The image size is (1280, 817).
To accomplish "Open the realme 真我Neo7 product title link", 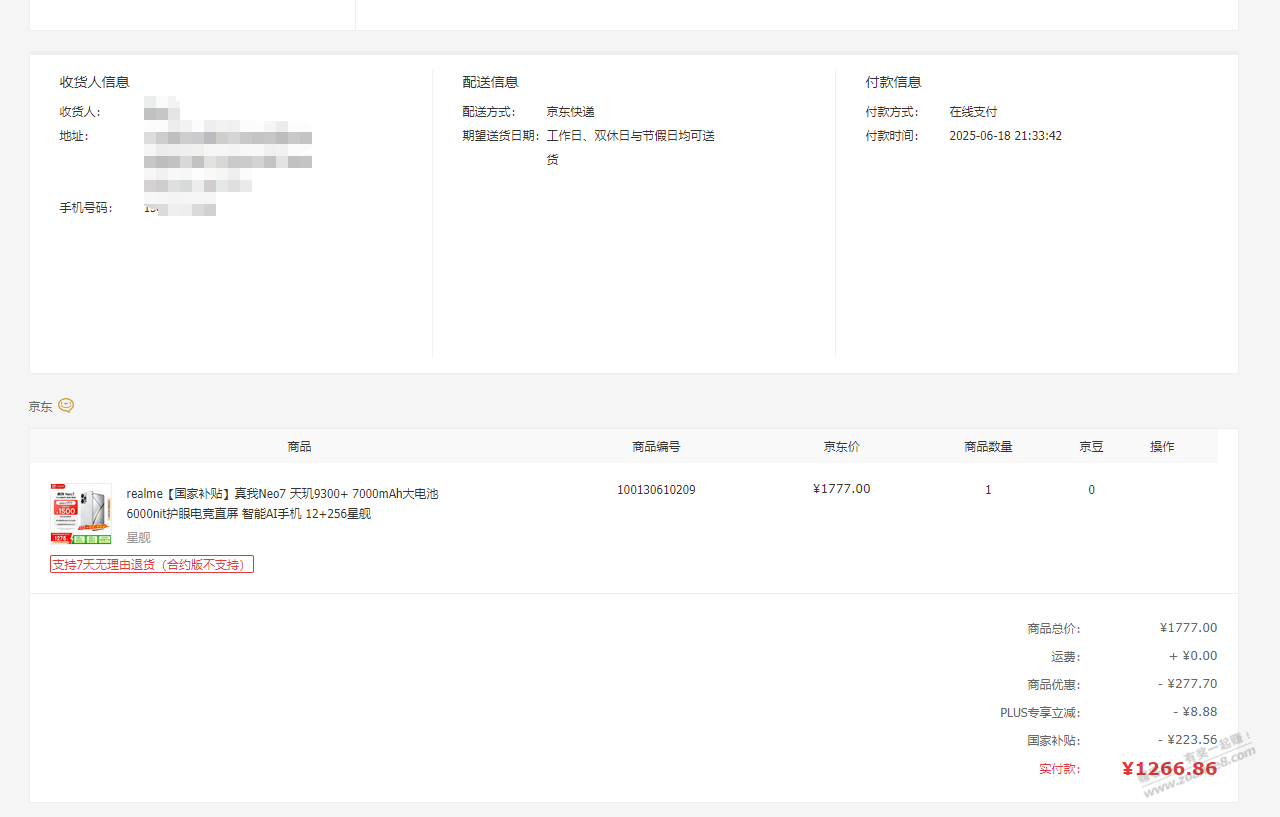I will tap(282, 504).
